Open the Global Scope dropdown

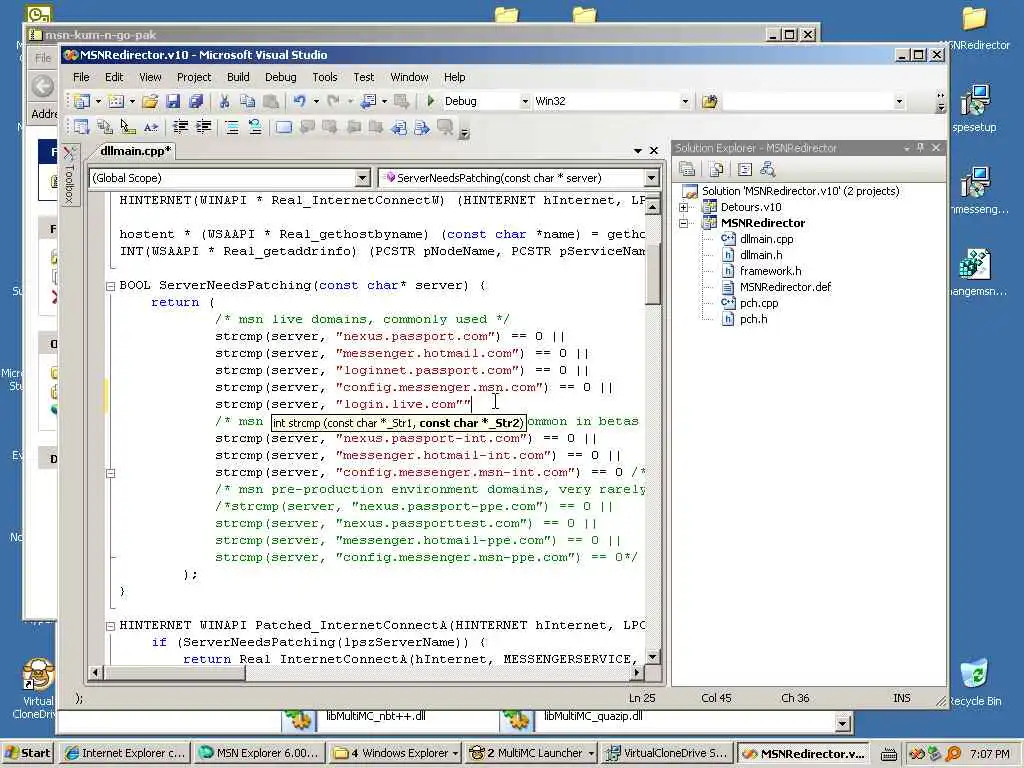[x=362, y=178]
